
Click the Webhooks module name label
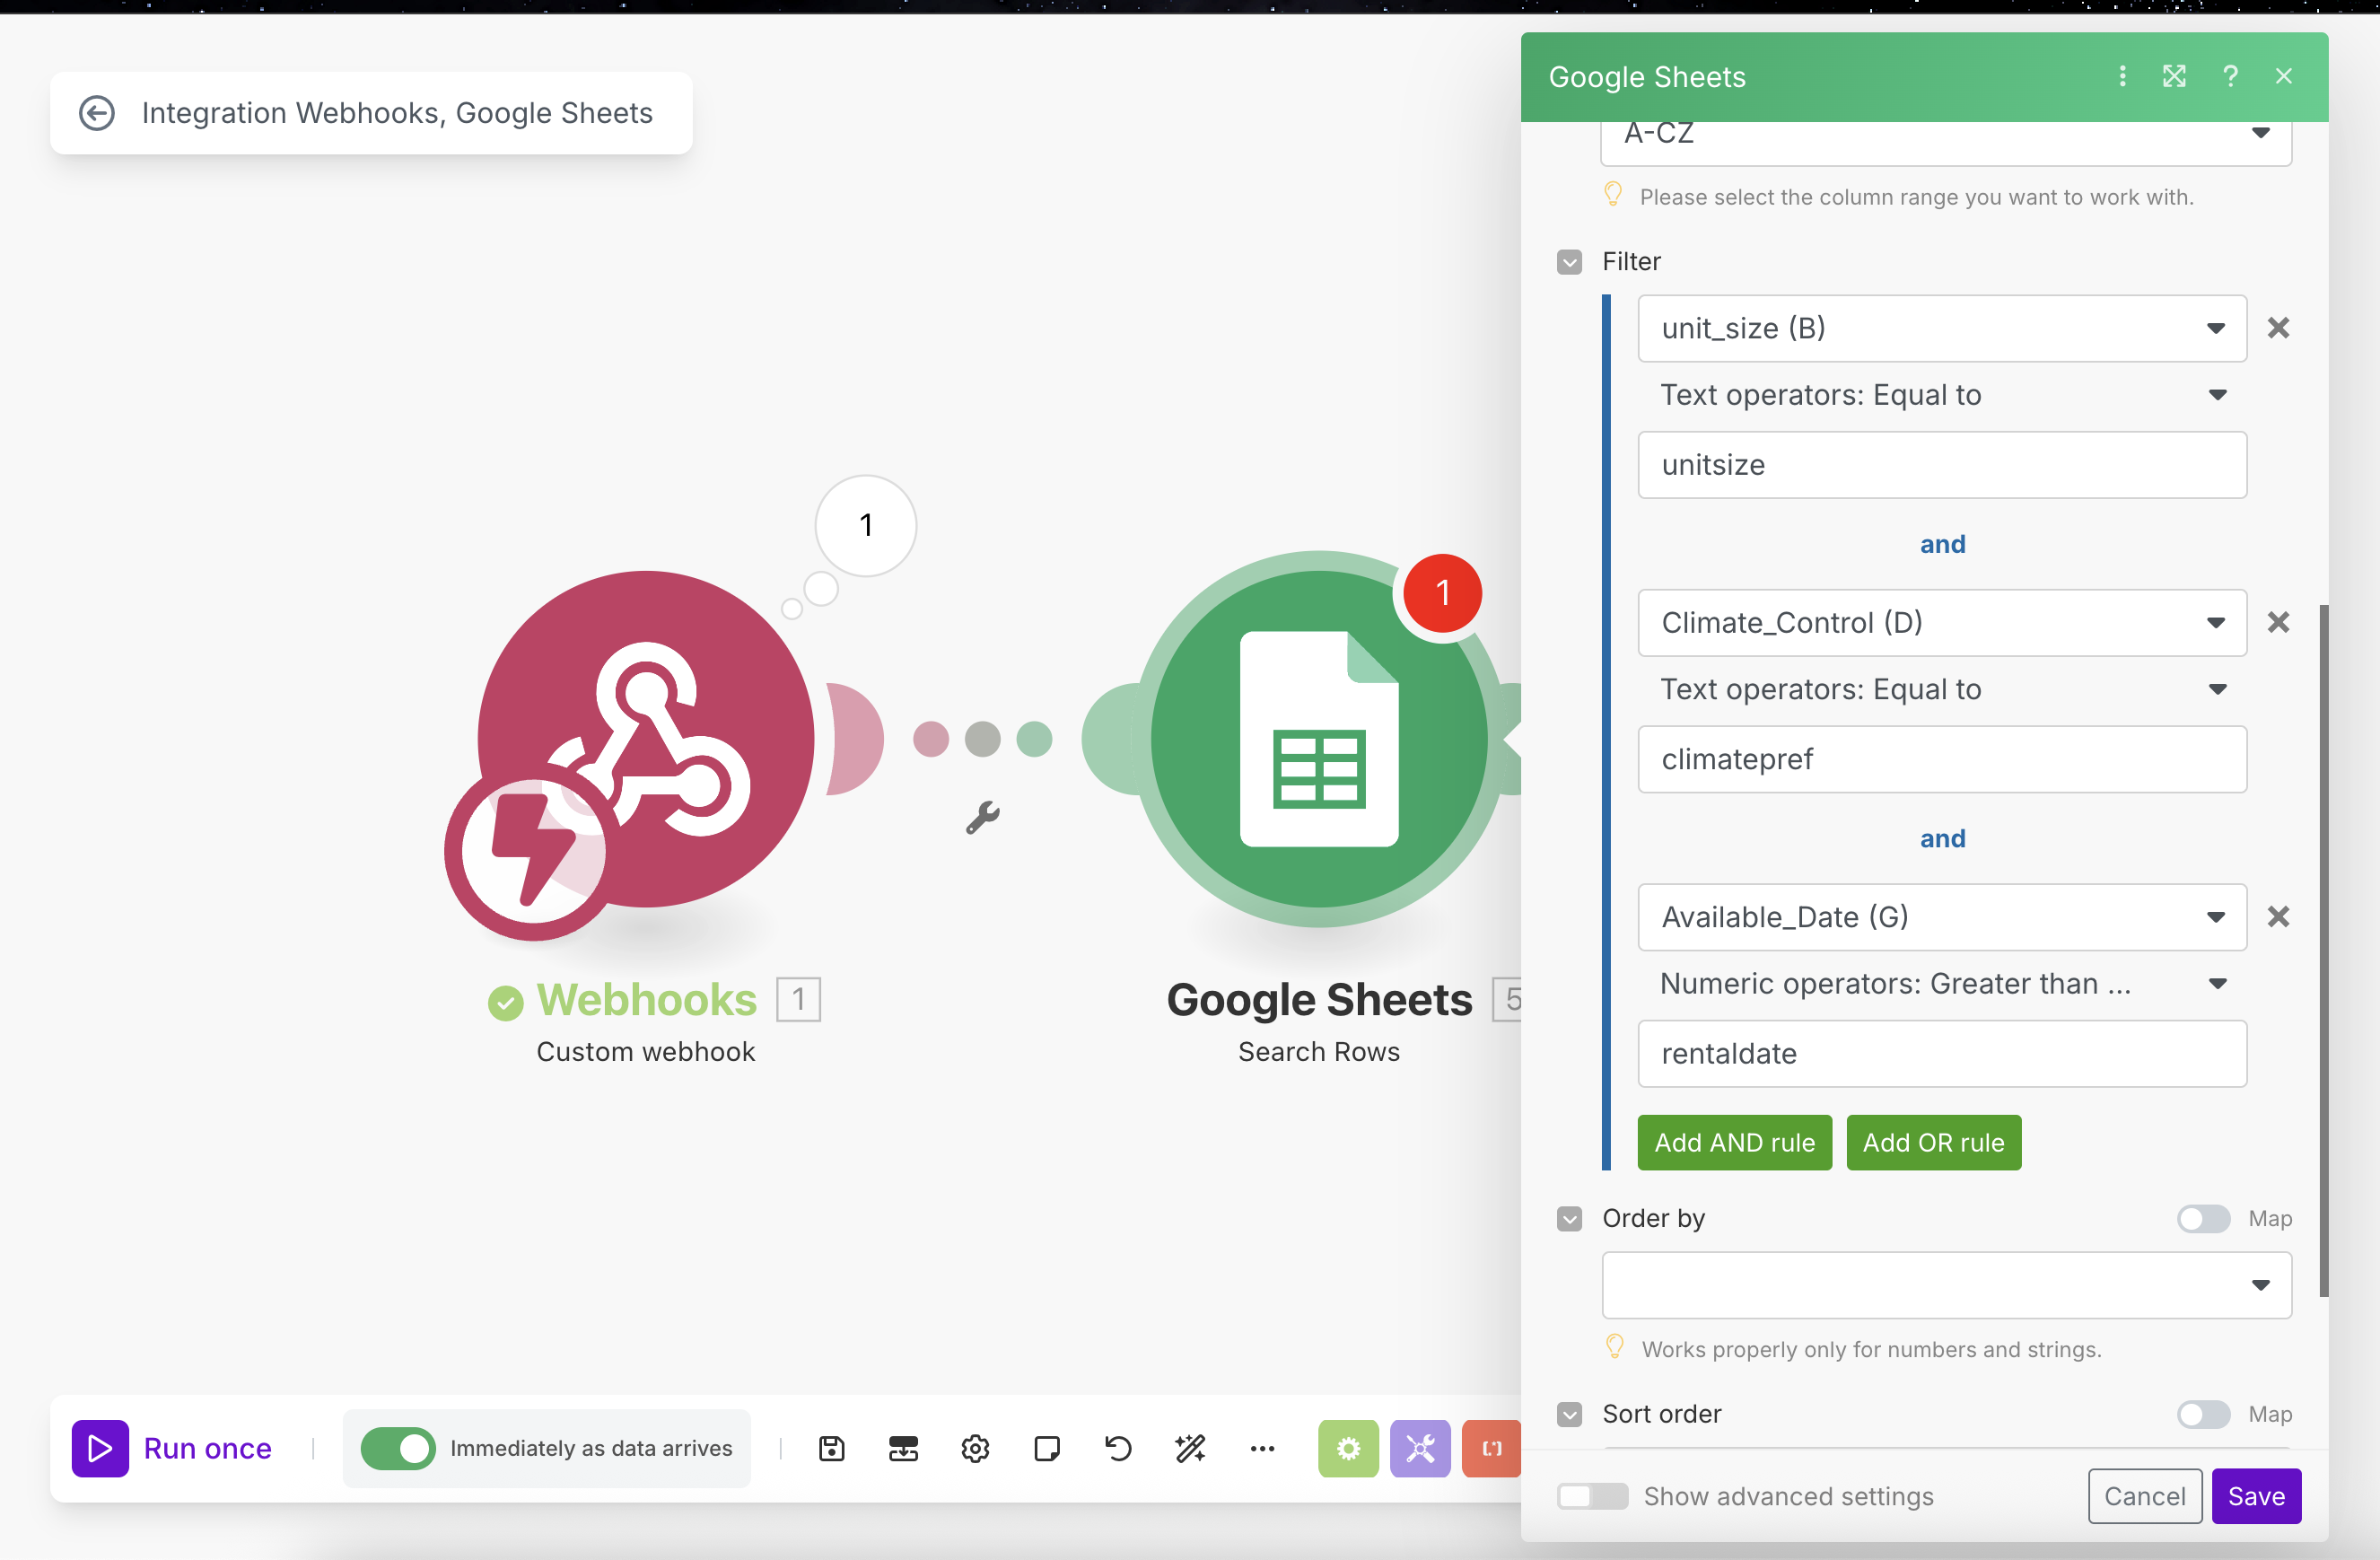coord(646,999)
